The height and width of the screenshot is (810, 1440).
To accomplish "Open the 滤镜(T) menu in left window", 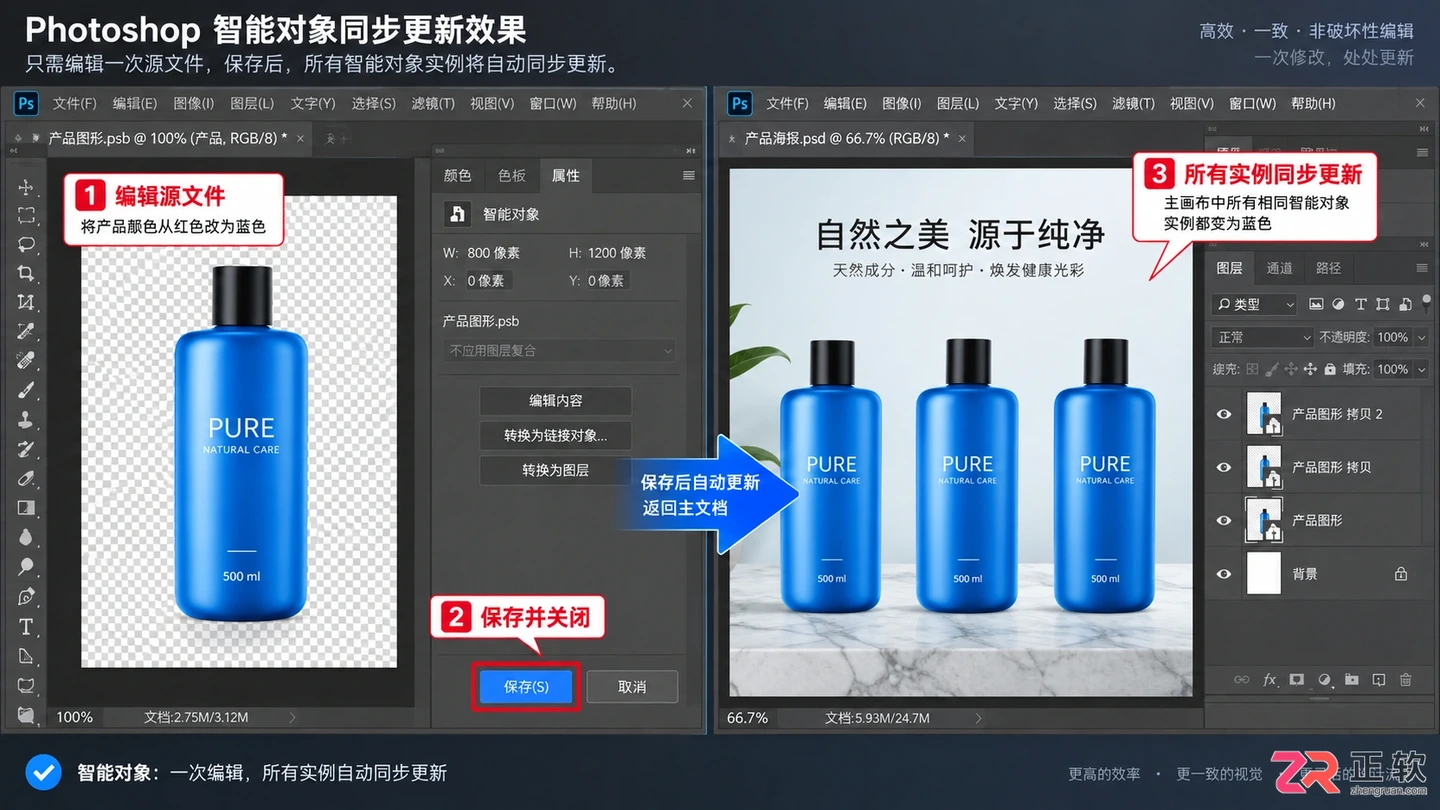I will tap(433, 103).
